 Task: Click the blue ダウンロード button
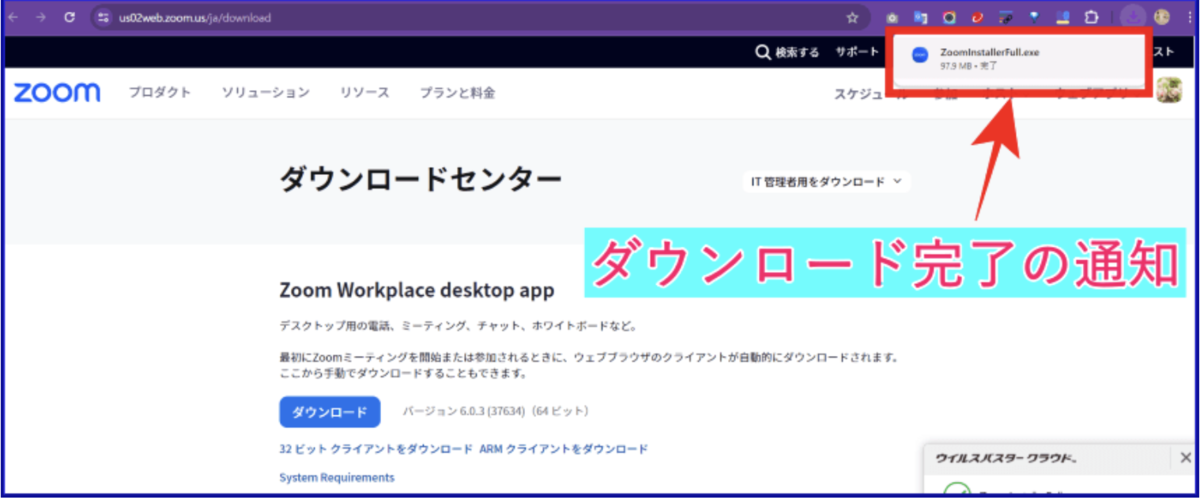330,412
